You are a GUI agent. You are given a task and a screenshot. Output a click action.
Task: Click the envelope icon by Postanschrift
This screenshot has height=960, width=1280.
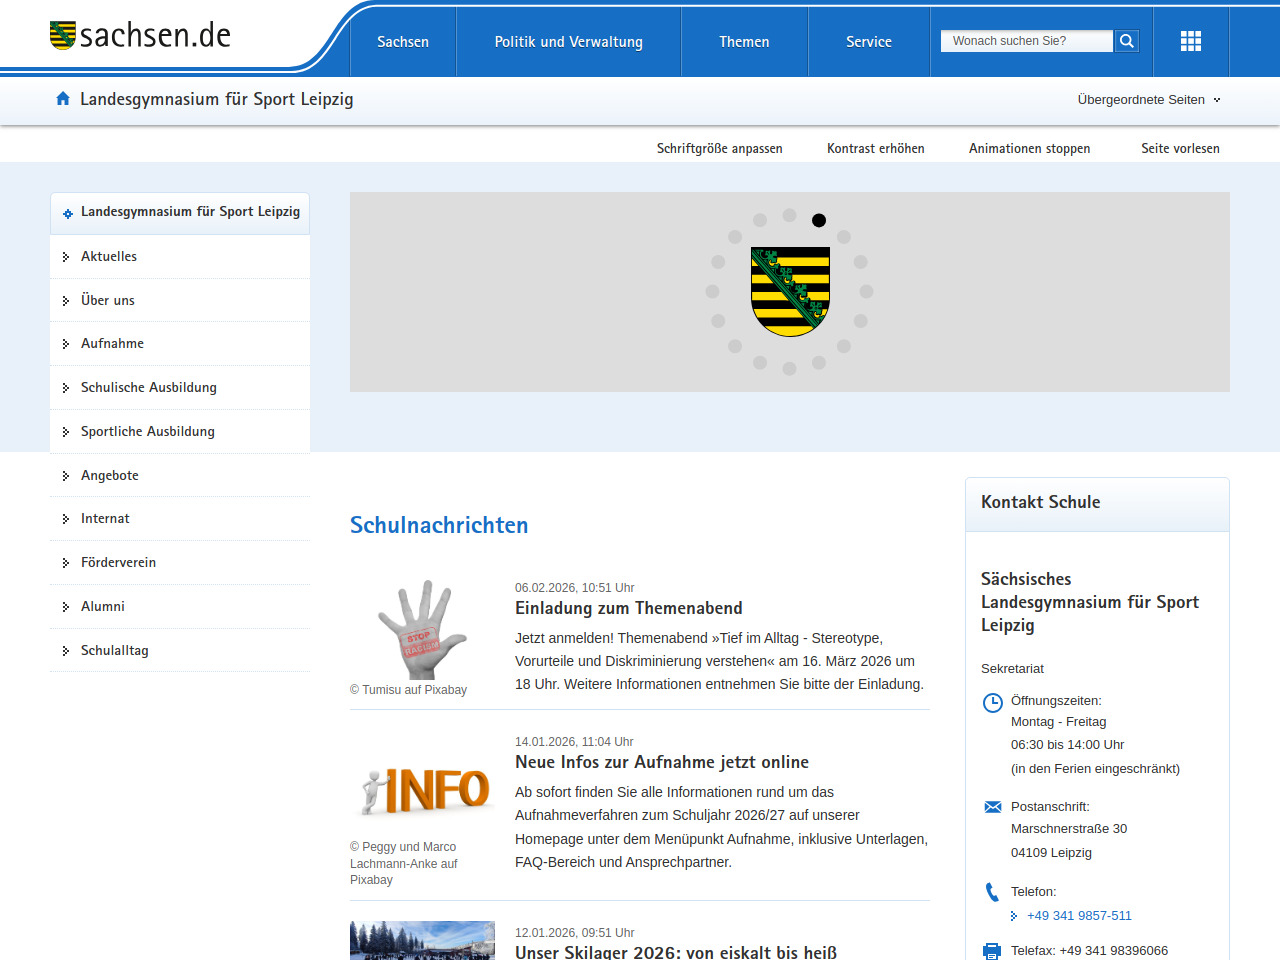(992, 807)
